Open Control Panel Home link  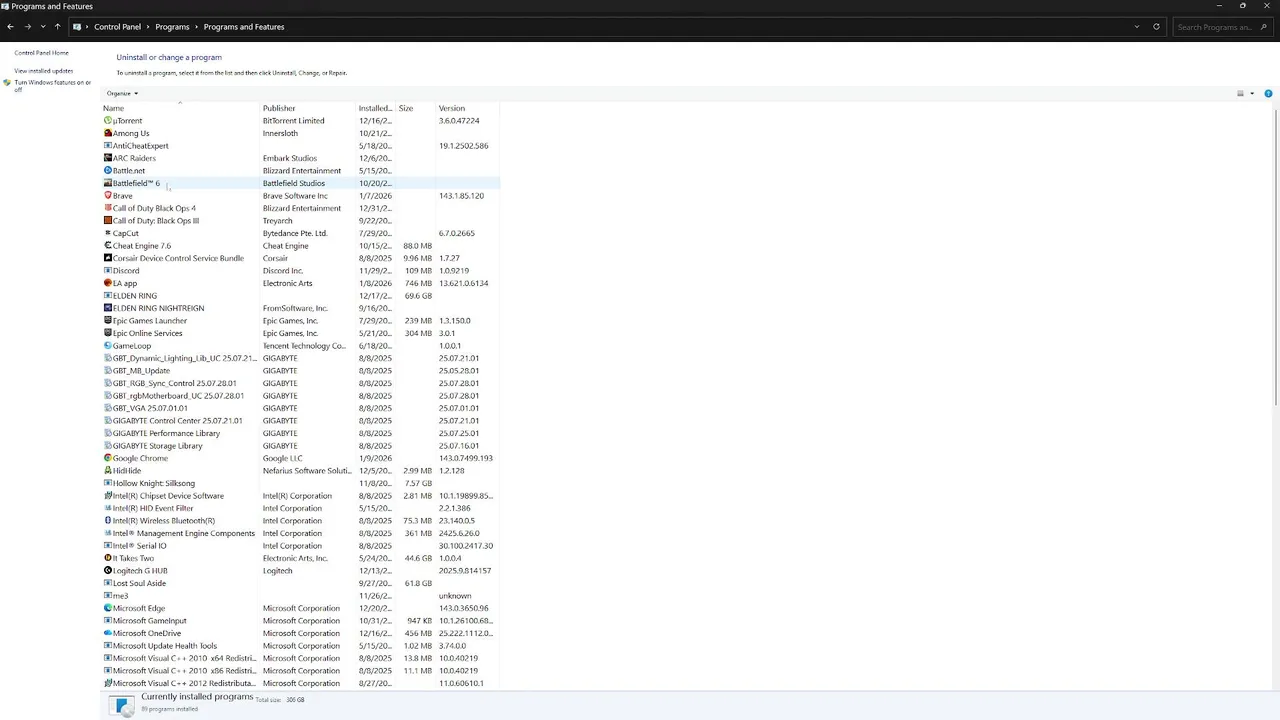41,53
